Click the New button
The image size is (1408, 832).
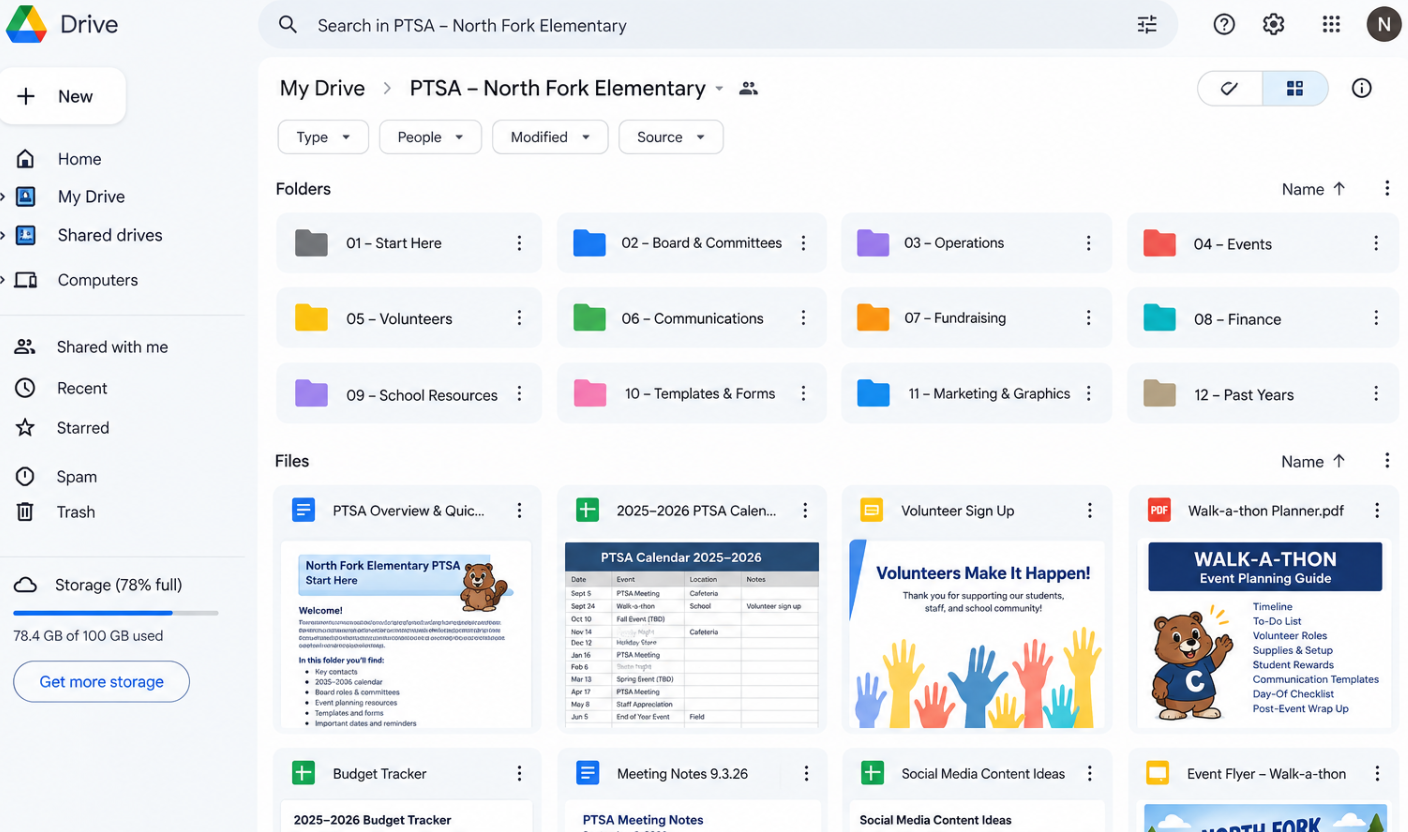pos(62,96)
